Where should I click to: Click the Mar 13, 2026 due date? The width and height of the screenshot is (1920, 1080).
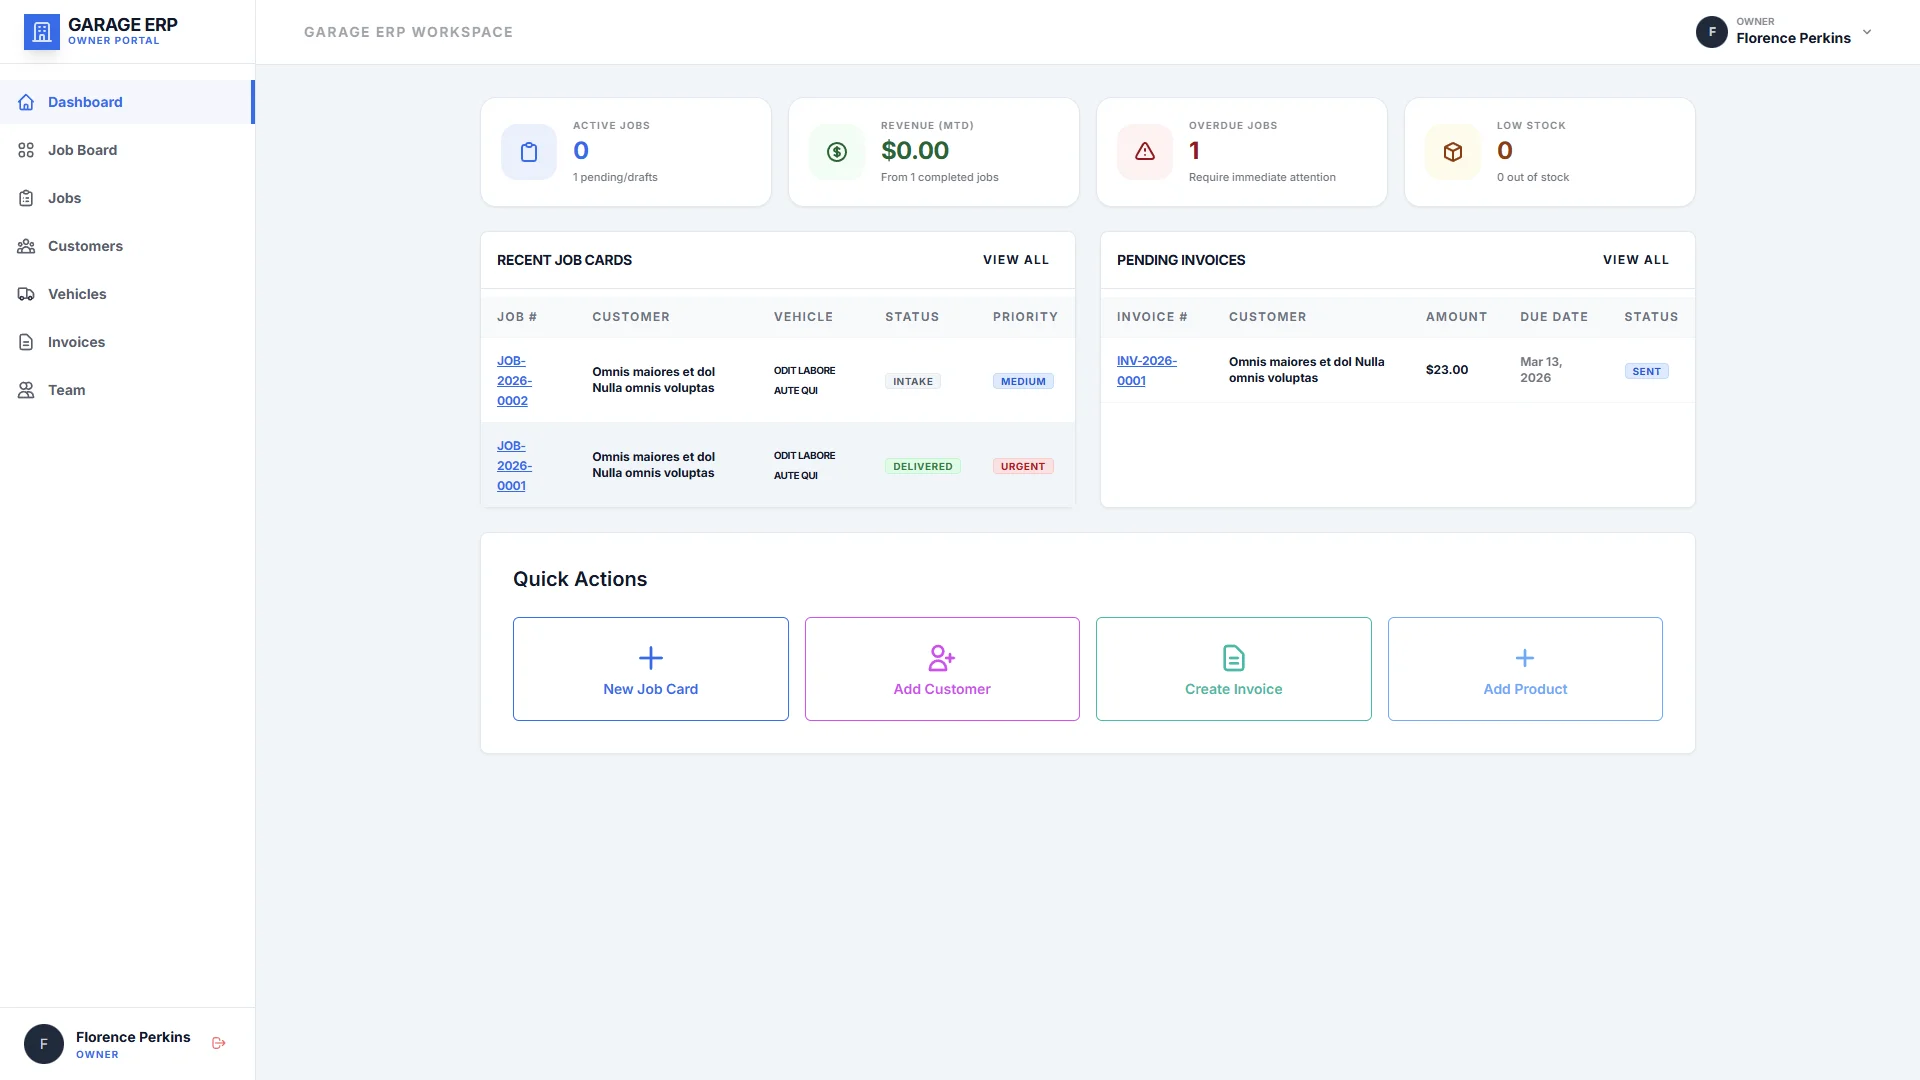(x=1541, y=370)
